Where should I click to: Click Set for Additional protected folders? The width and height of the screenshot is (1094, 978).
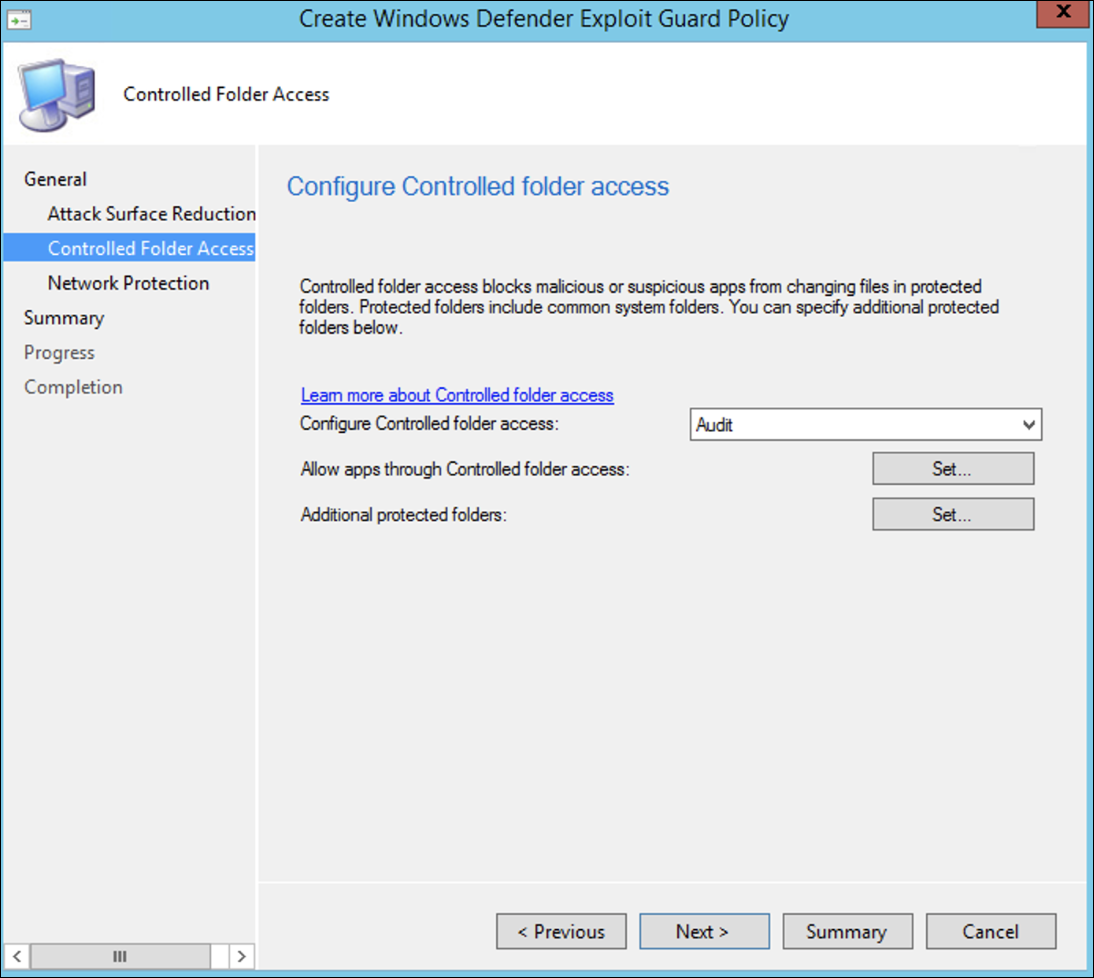click(953, 514)
